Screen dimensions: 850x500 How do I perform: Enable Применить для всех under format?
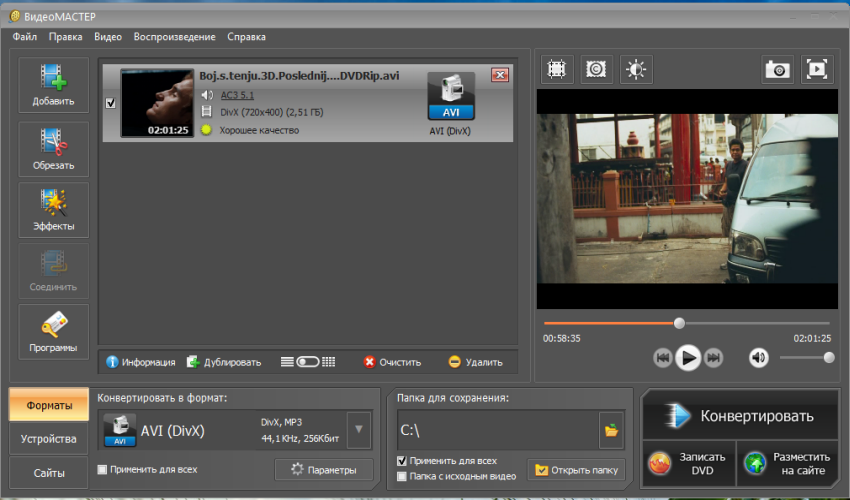pos(102,470)
